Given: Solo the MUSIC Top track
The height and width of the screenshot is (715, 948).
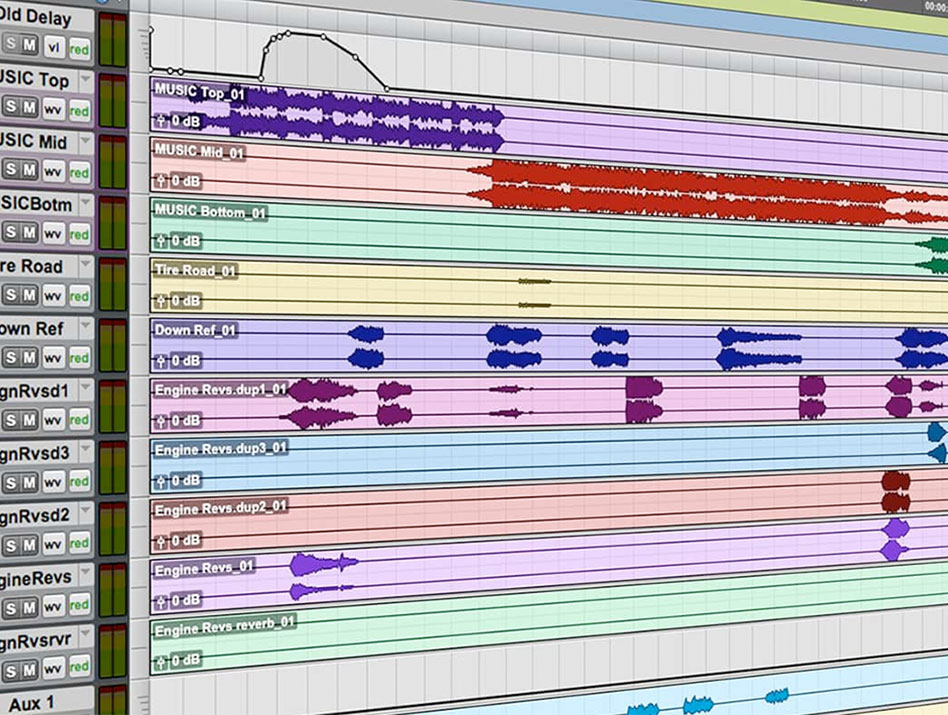Looking at the screenshot, I should [11, 108].
